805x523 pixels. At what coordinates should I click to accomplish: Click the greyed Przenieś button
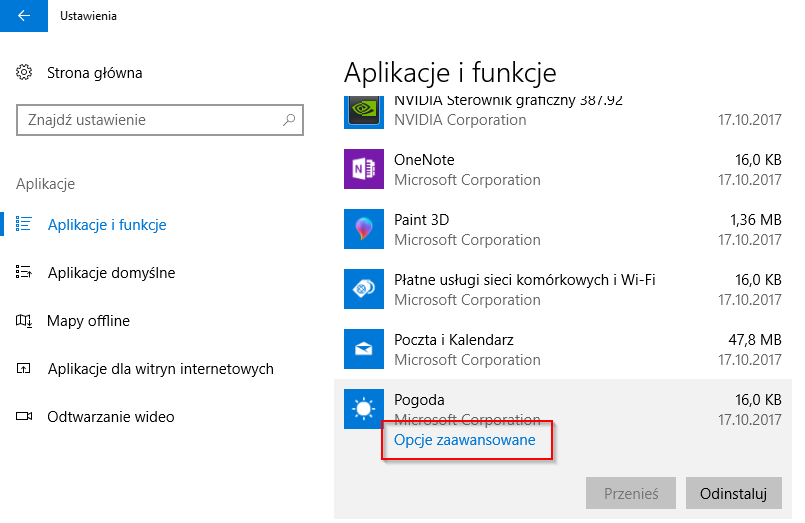630,493
